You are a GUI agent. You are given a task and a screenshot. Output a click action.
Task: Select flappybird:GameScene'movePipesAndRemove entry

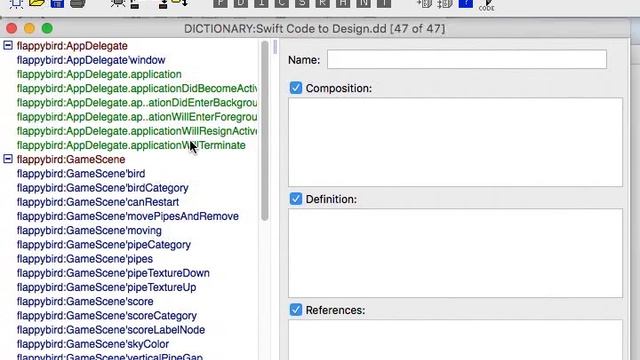pyautogui.click(x=128, y=216)
